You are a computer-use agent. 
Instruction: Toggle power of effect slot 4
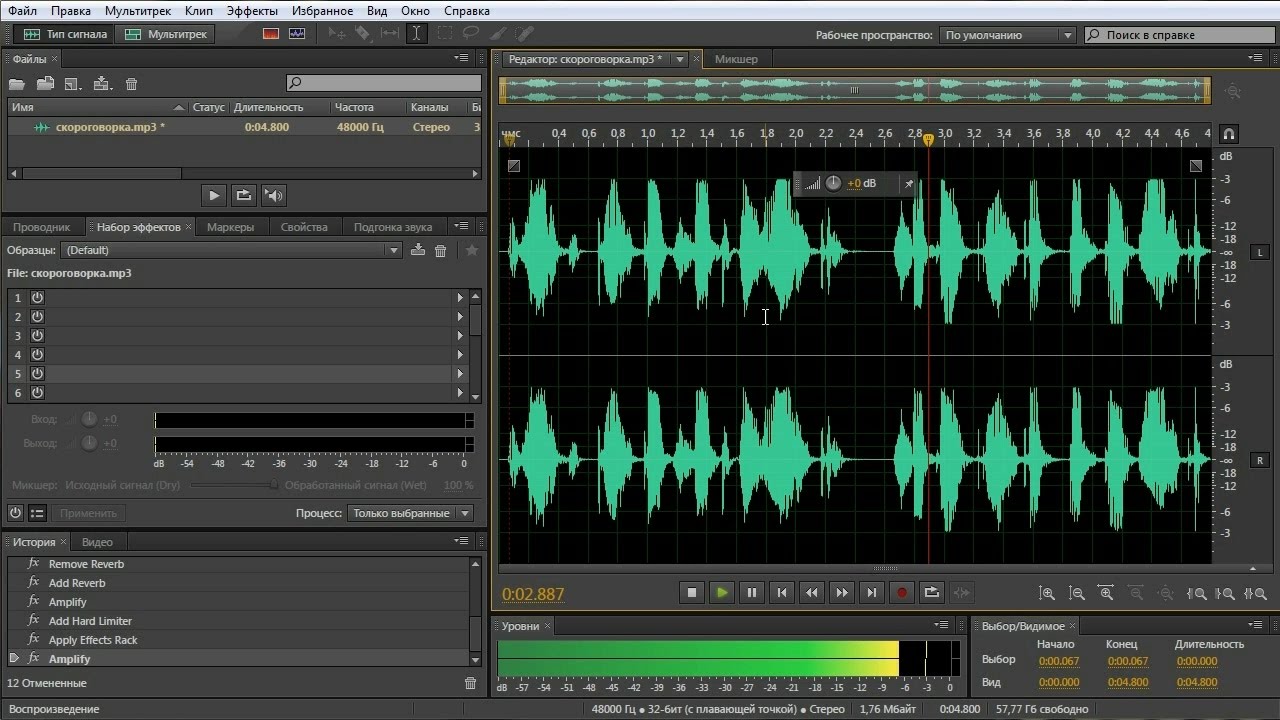37,355
